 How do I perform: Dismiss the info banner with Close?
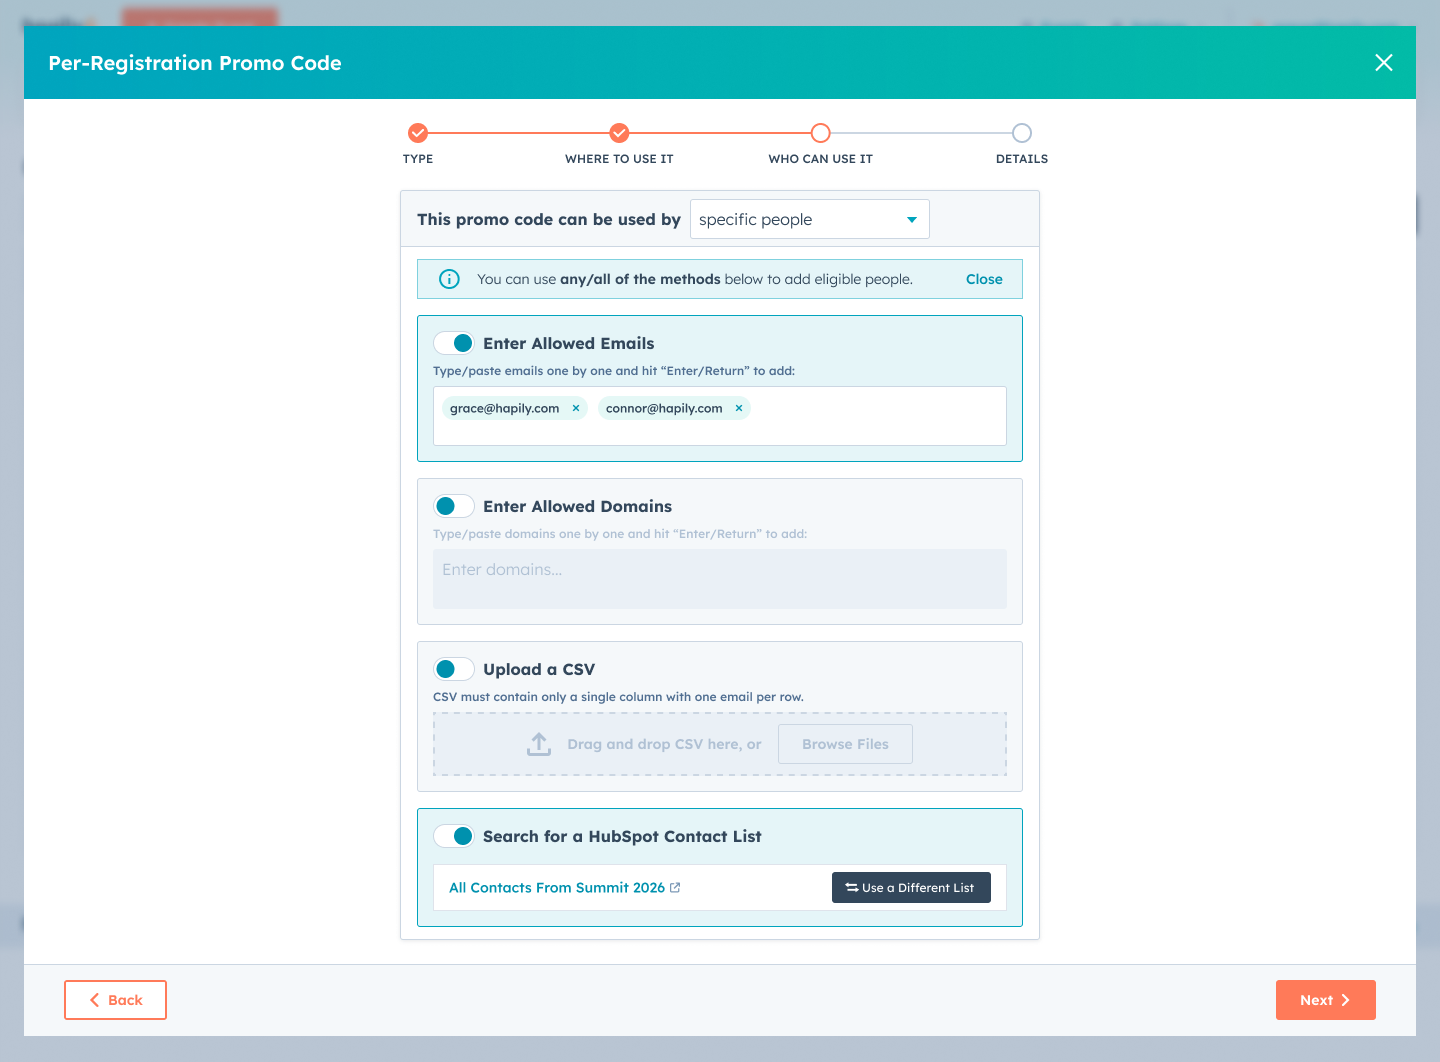(x=984, y=279)
